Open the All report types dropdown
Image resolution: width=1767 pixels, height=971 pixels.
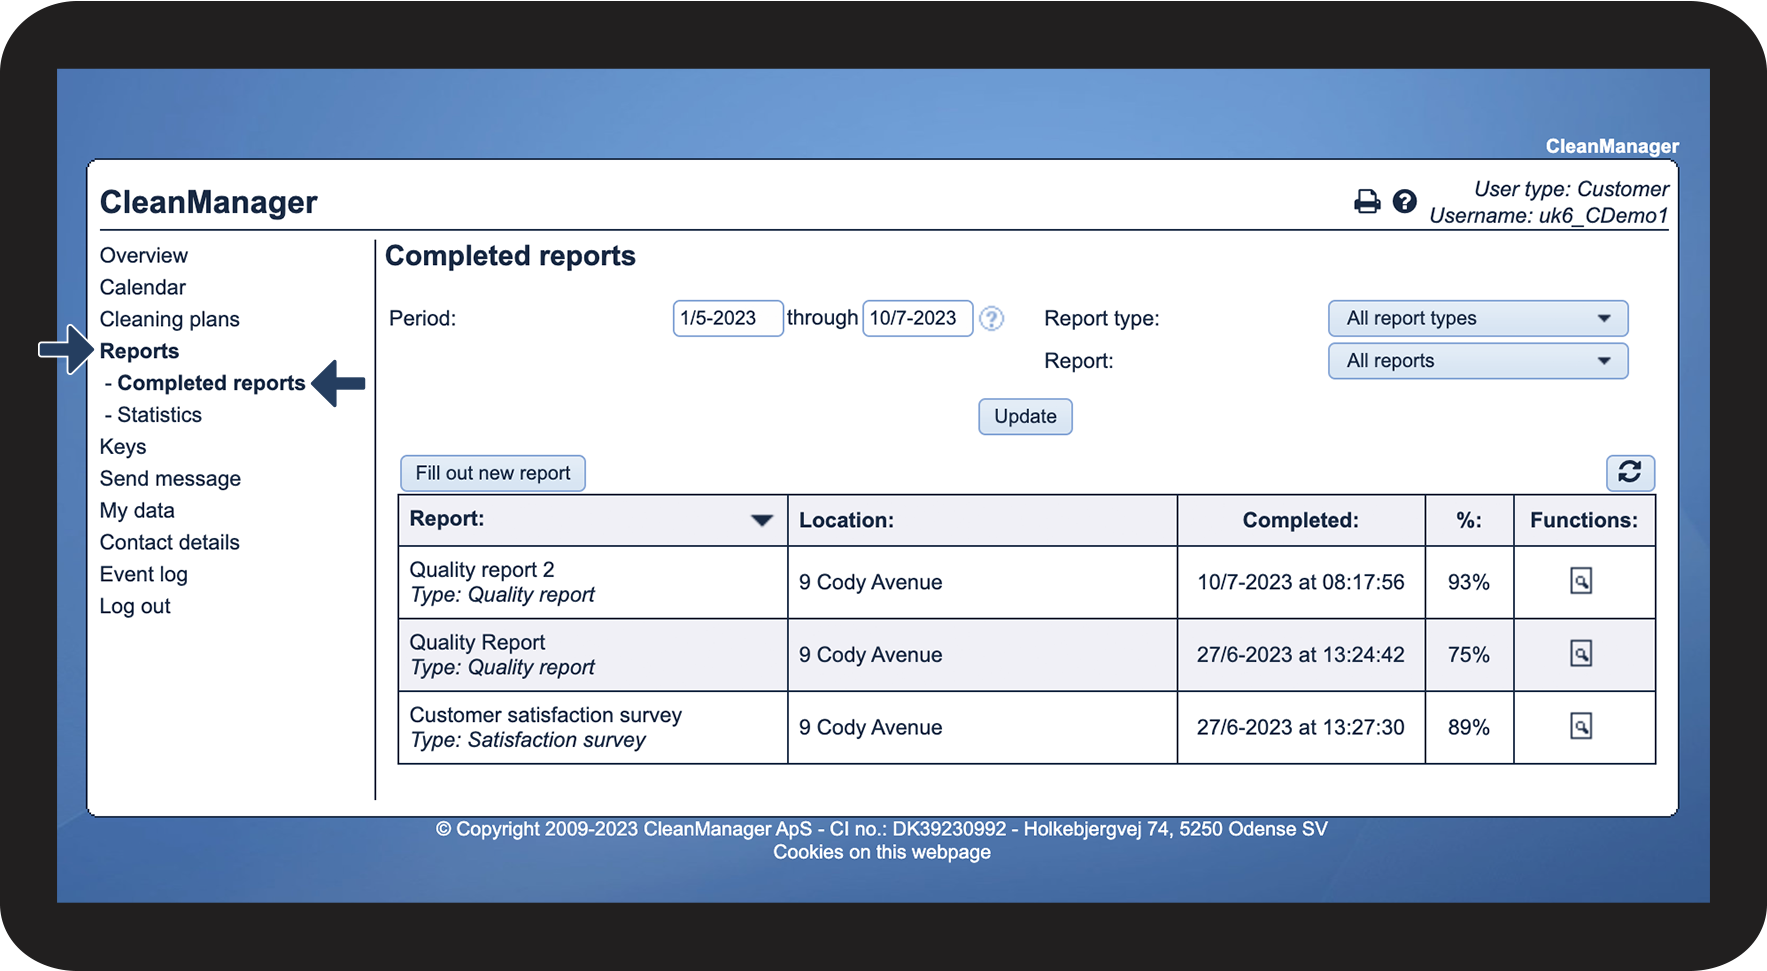point(1477,319)
